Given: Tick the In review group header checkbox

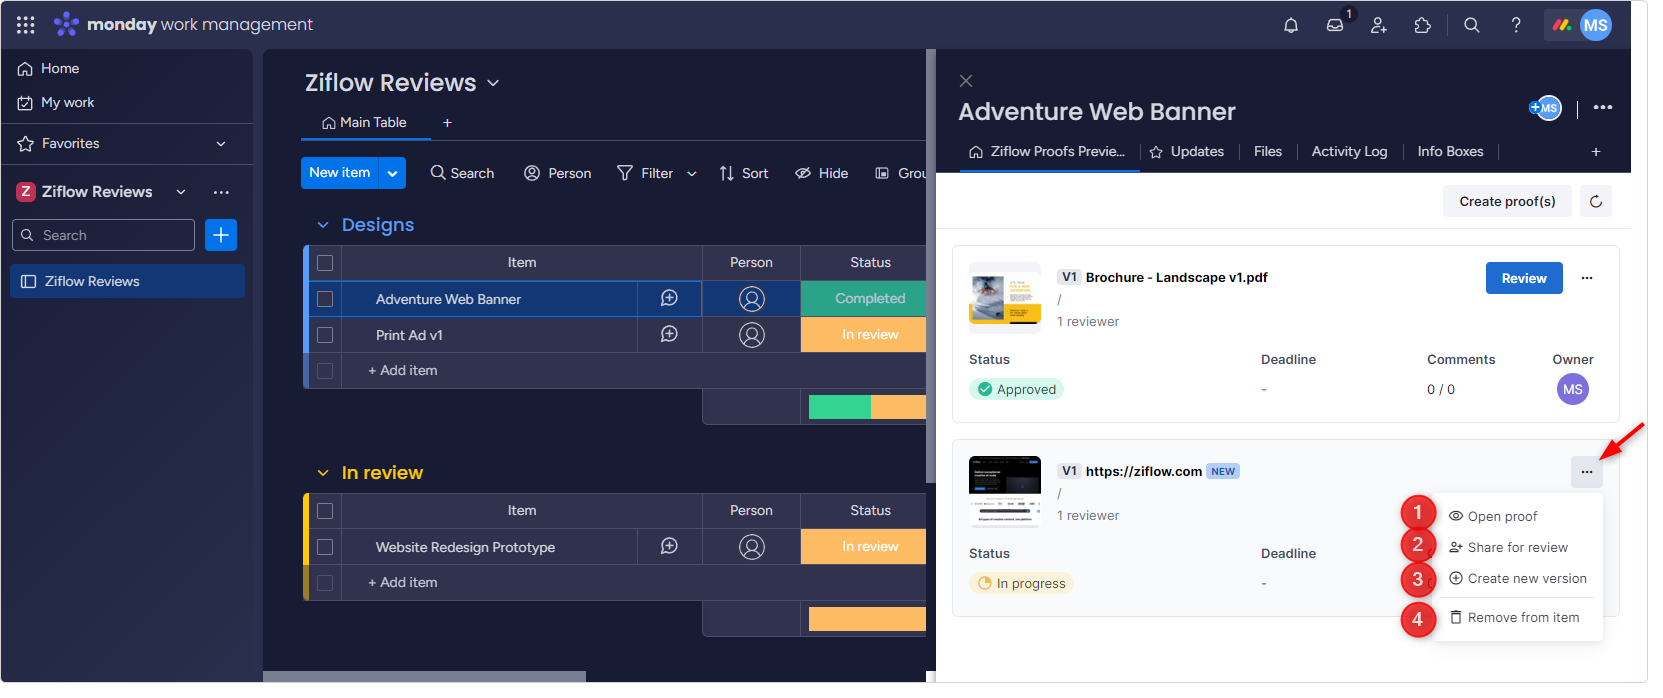Looking at the screenshot, I should (x=325, y=511).
